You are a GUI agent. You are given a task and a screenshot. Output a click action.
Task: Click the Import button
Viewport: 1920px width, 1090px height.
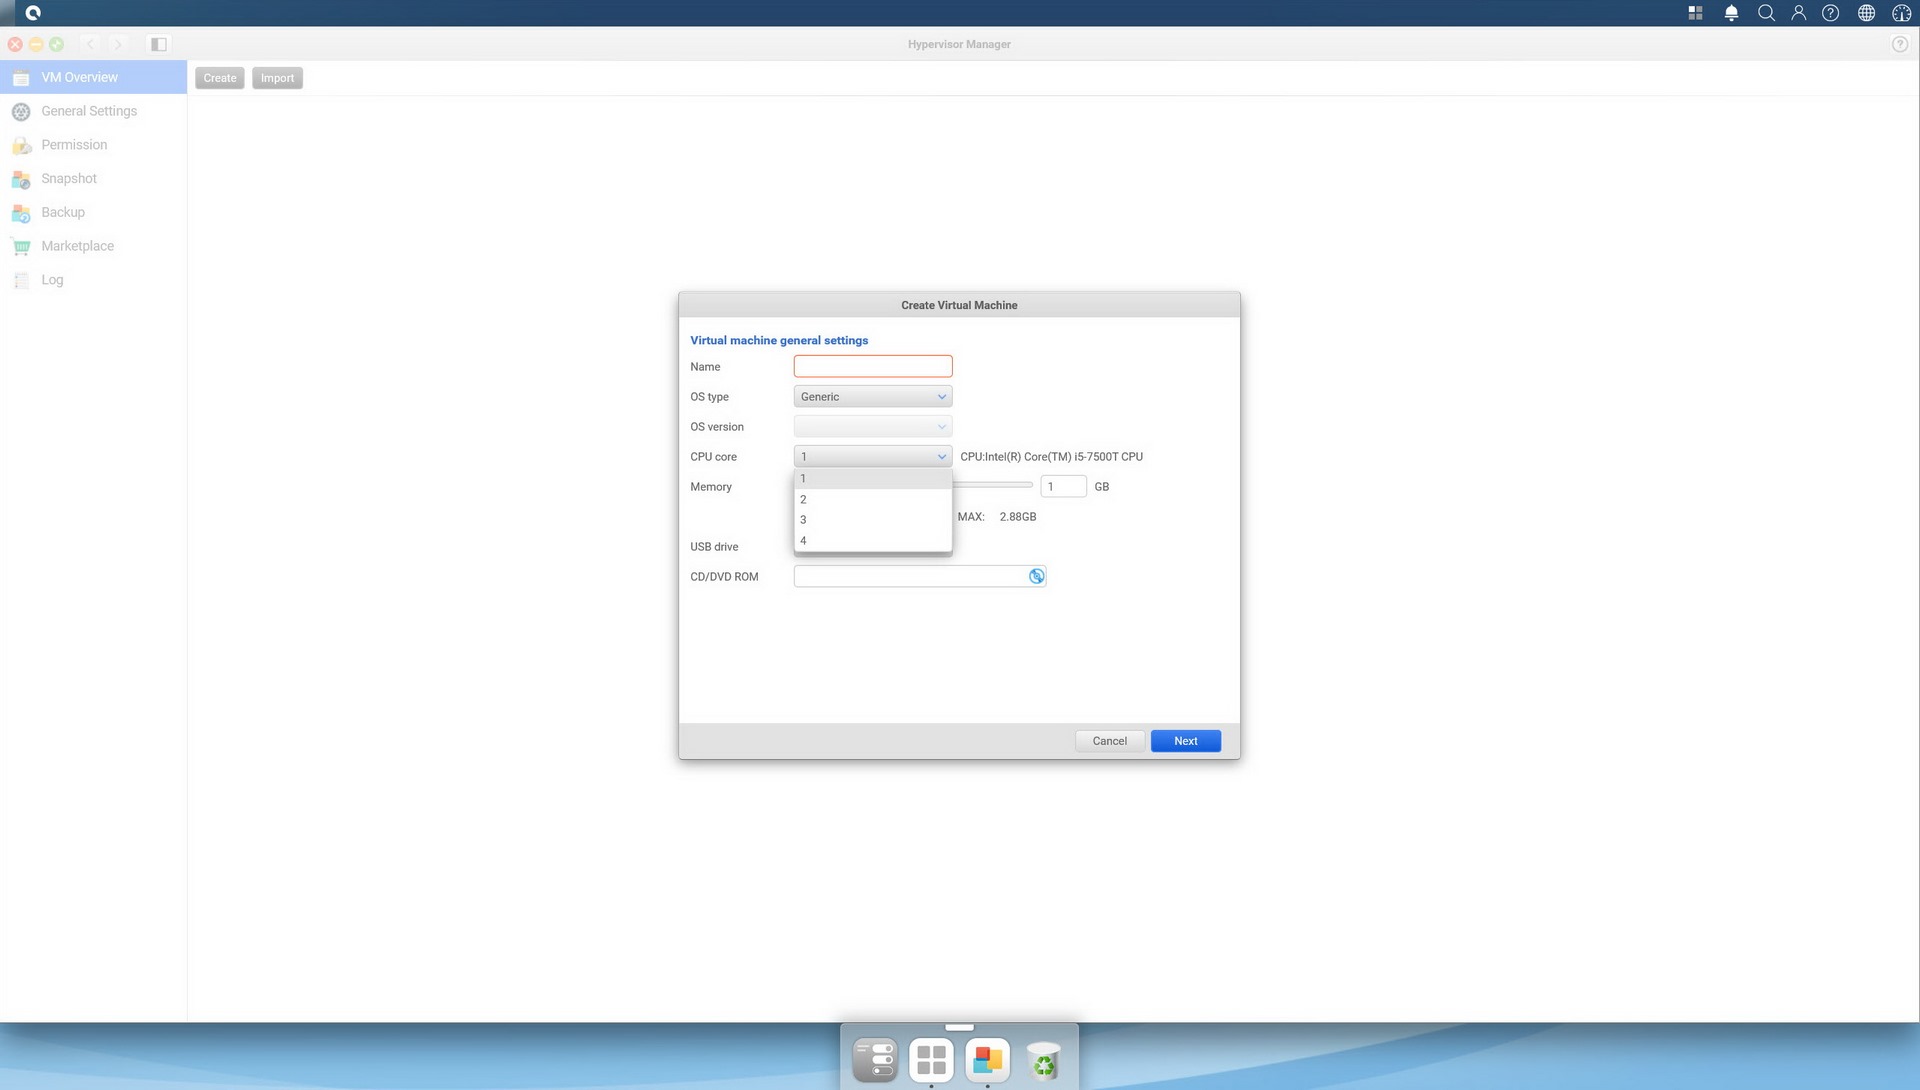pyautogui.click(x=277, y=78)
